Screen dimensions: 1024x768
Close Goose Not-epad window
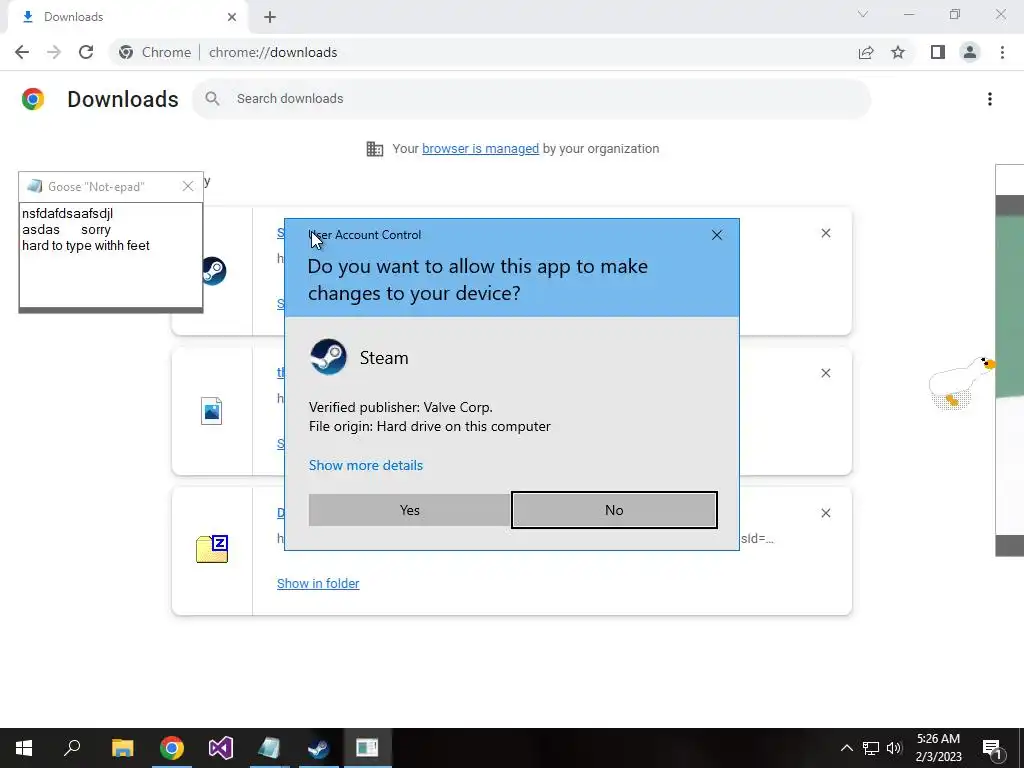point(188,187)
